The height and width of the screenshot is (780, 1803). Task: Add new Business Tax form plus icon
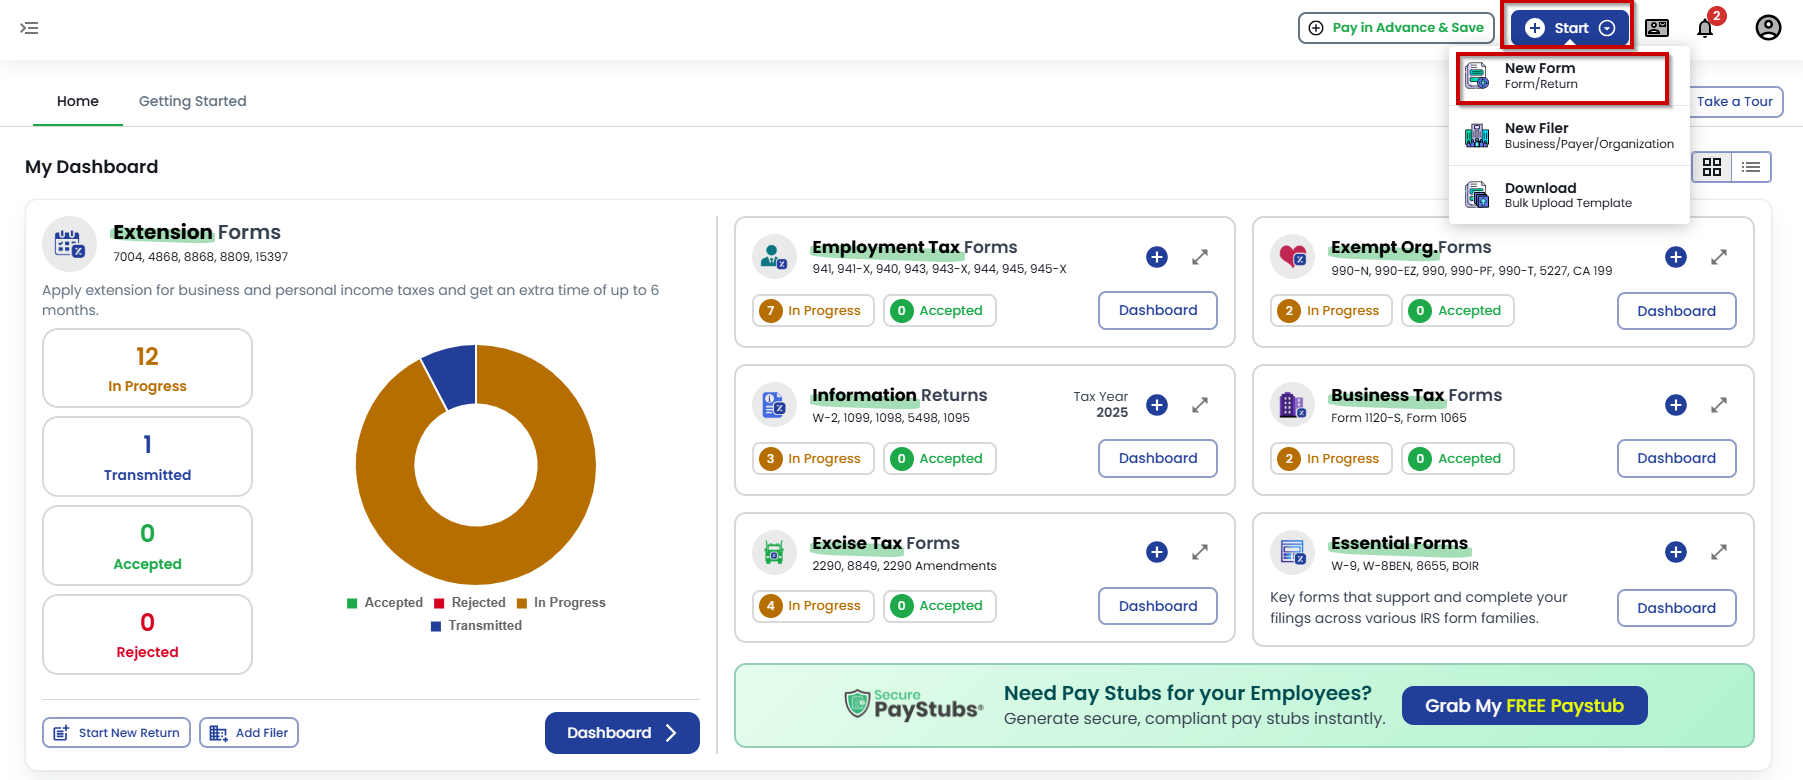coord(1676,405)
